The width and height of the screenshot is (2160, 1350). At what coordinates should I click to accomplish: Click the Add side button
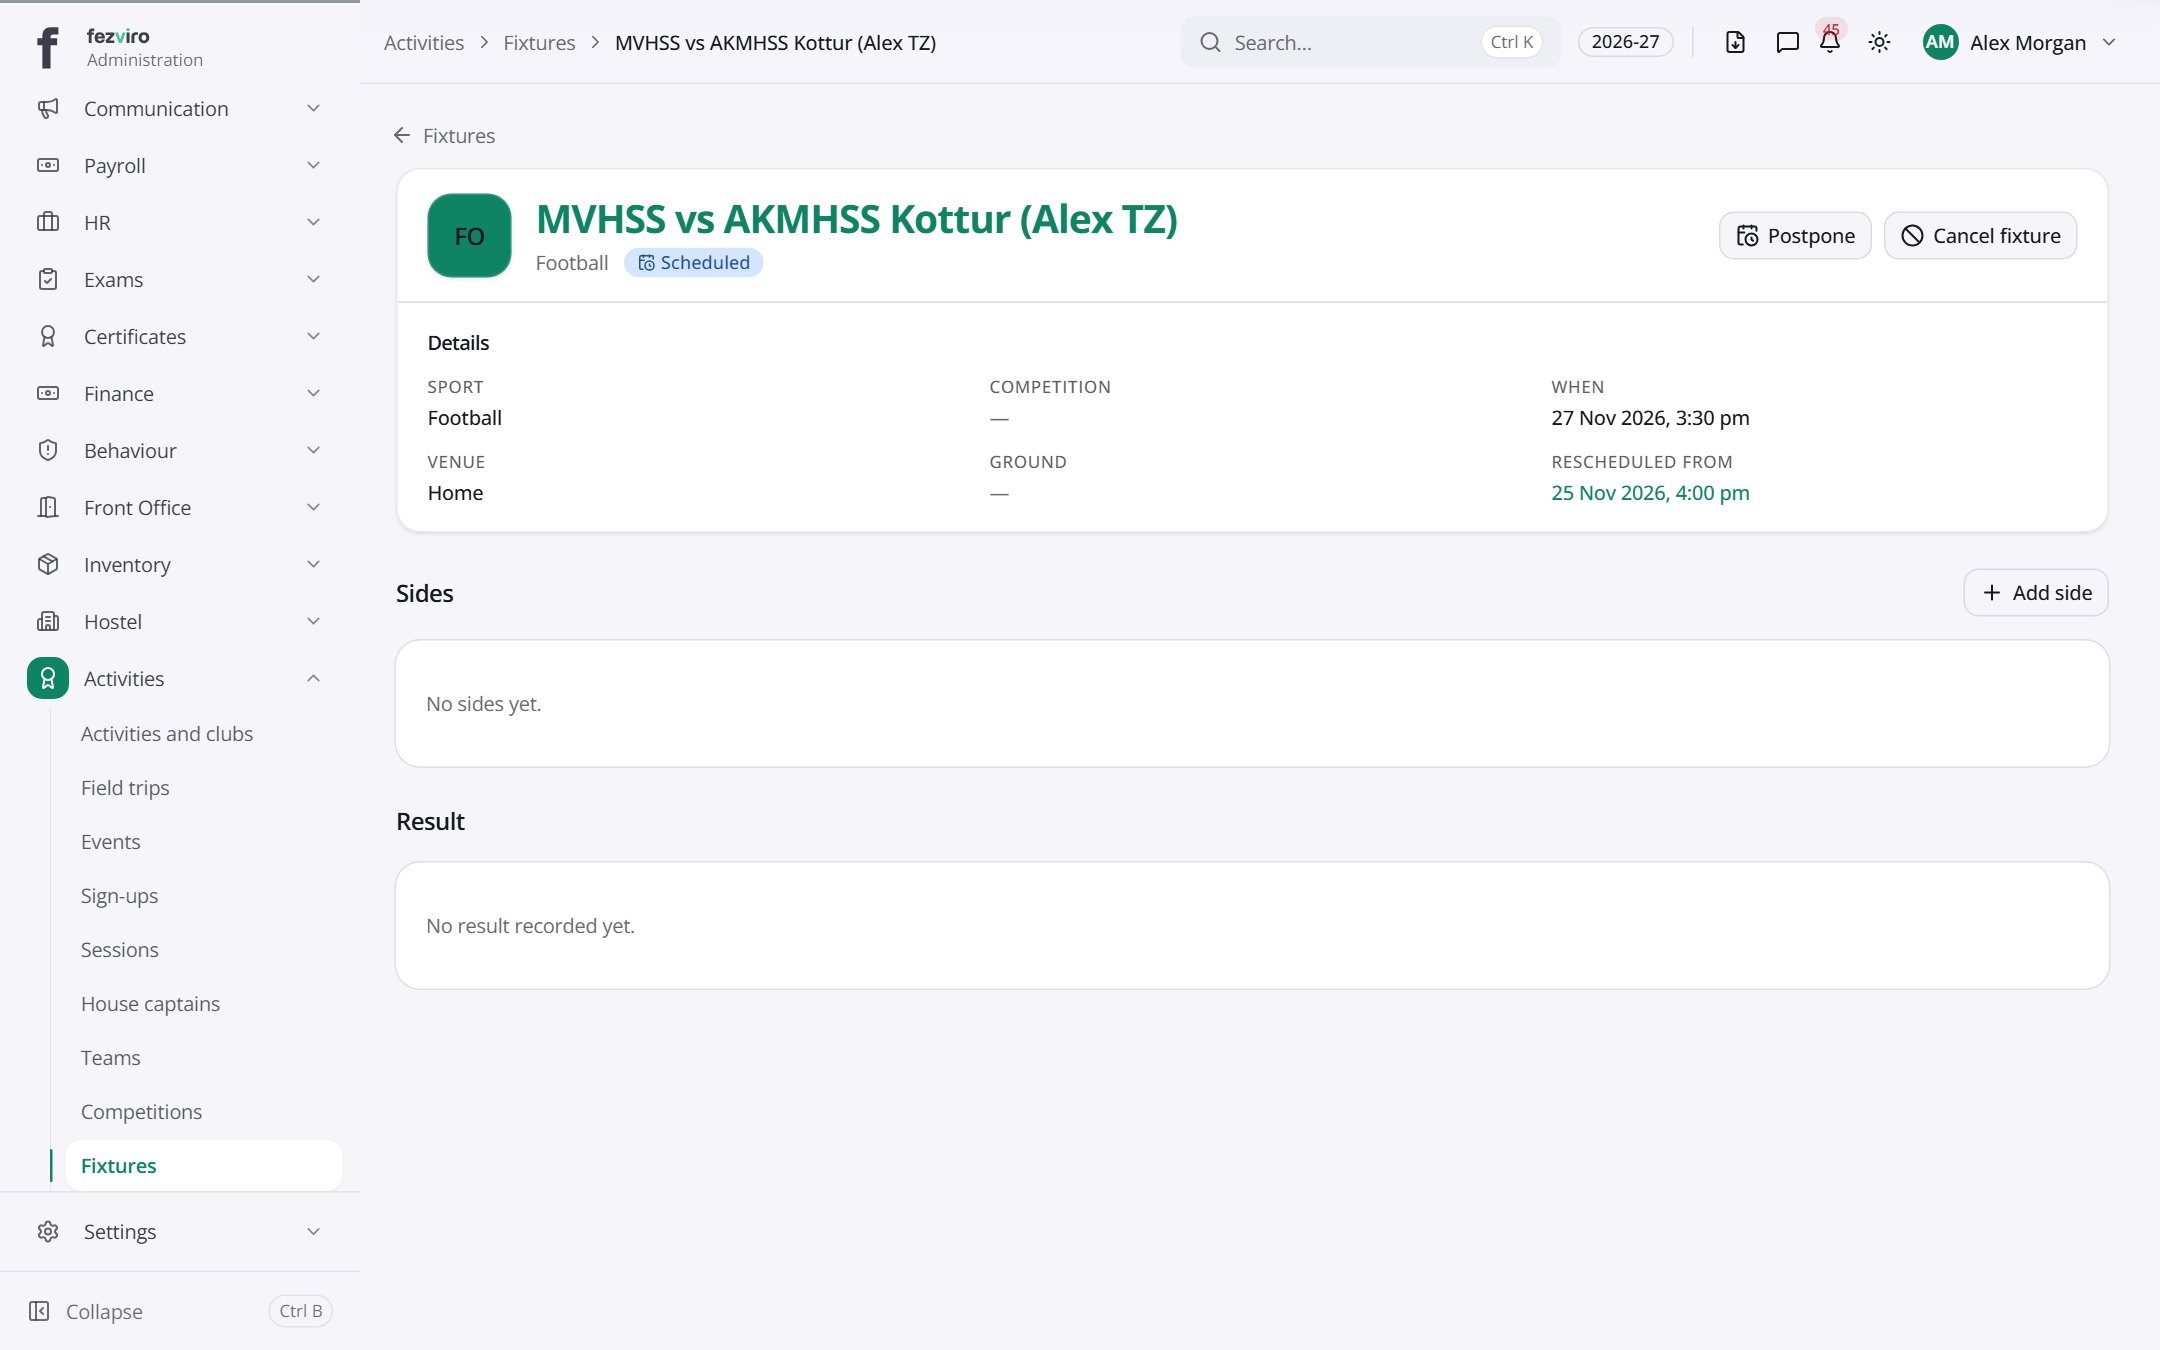[x=2036, y=593]
